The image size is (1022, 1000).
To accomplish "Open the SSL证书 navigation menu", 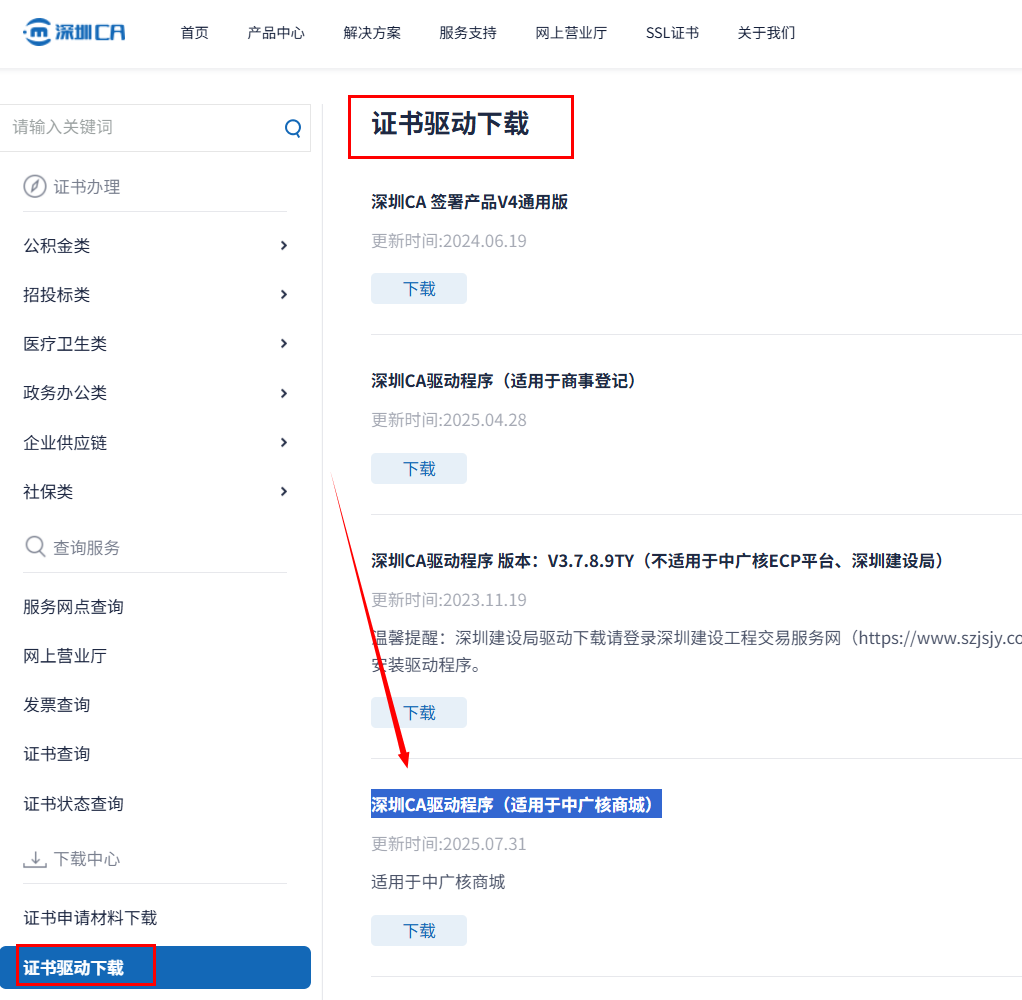I will point(672,33).
